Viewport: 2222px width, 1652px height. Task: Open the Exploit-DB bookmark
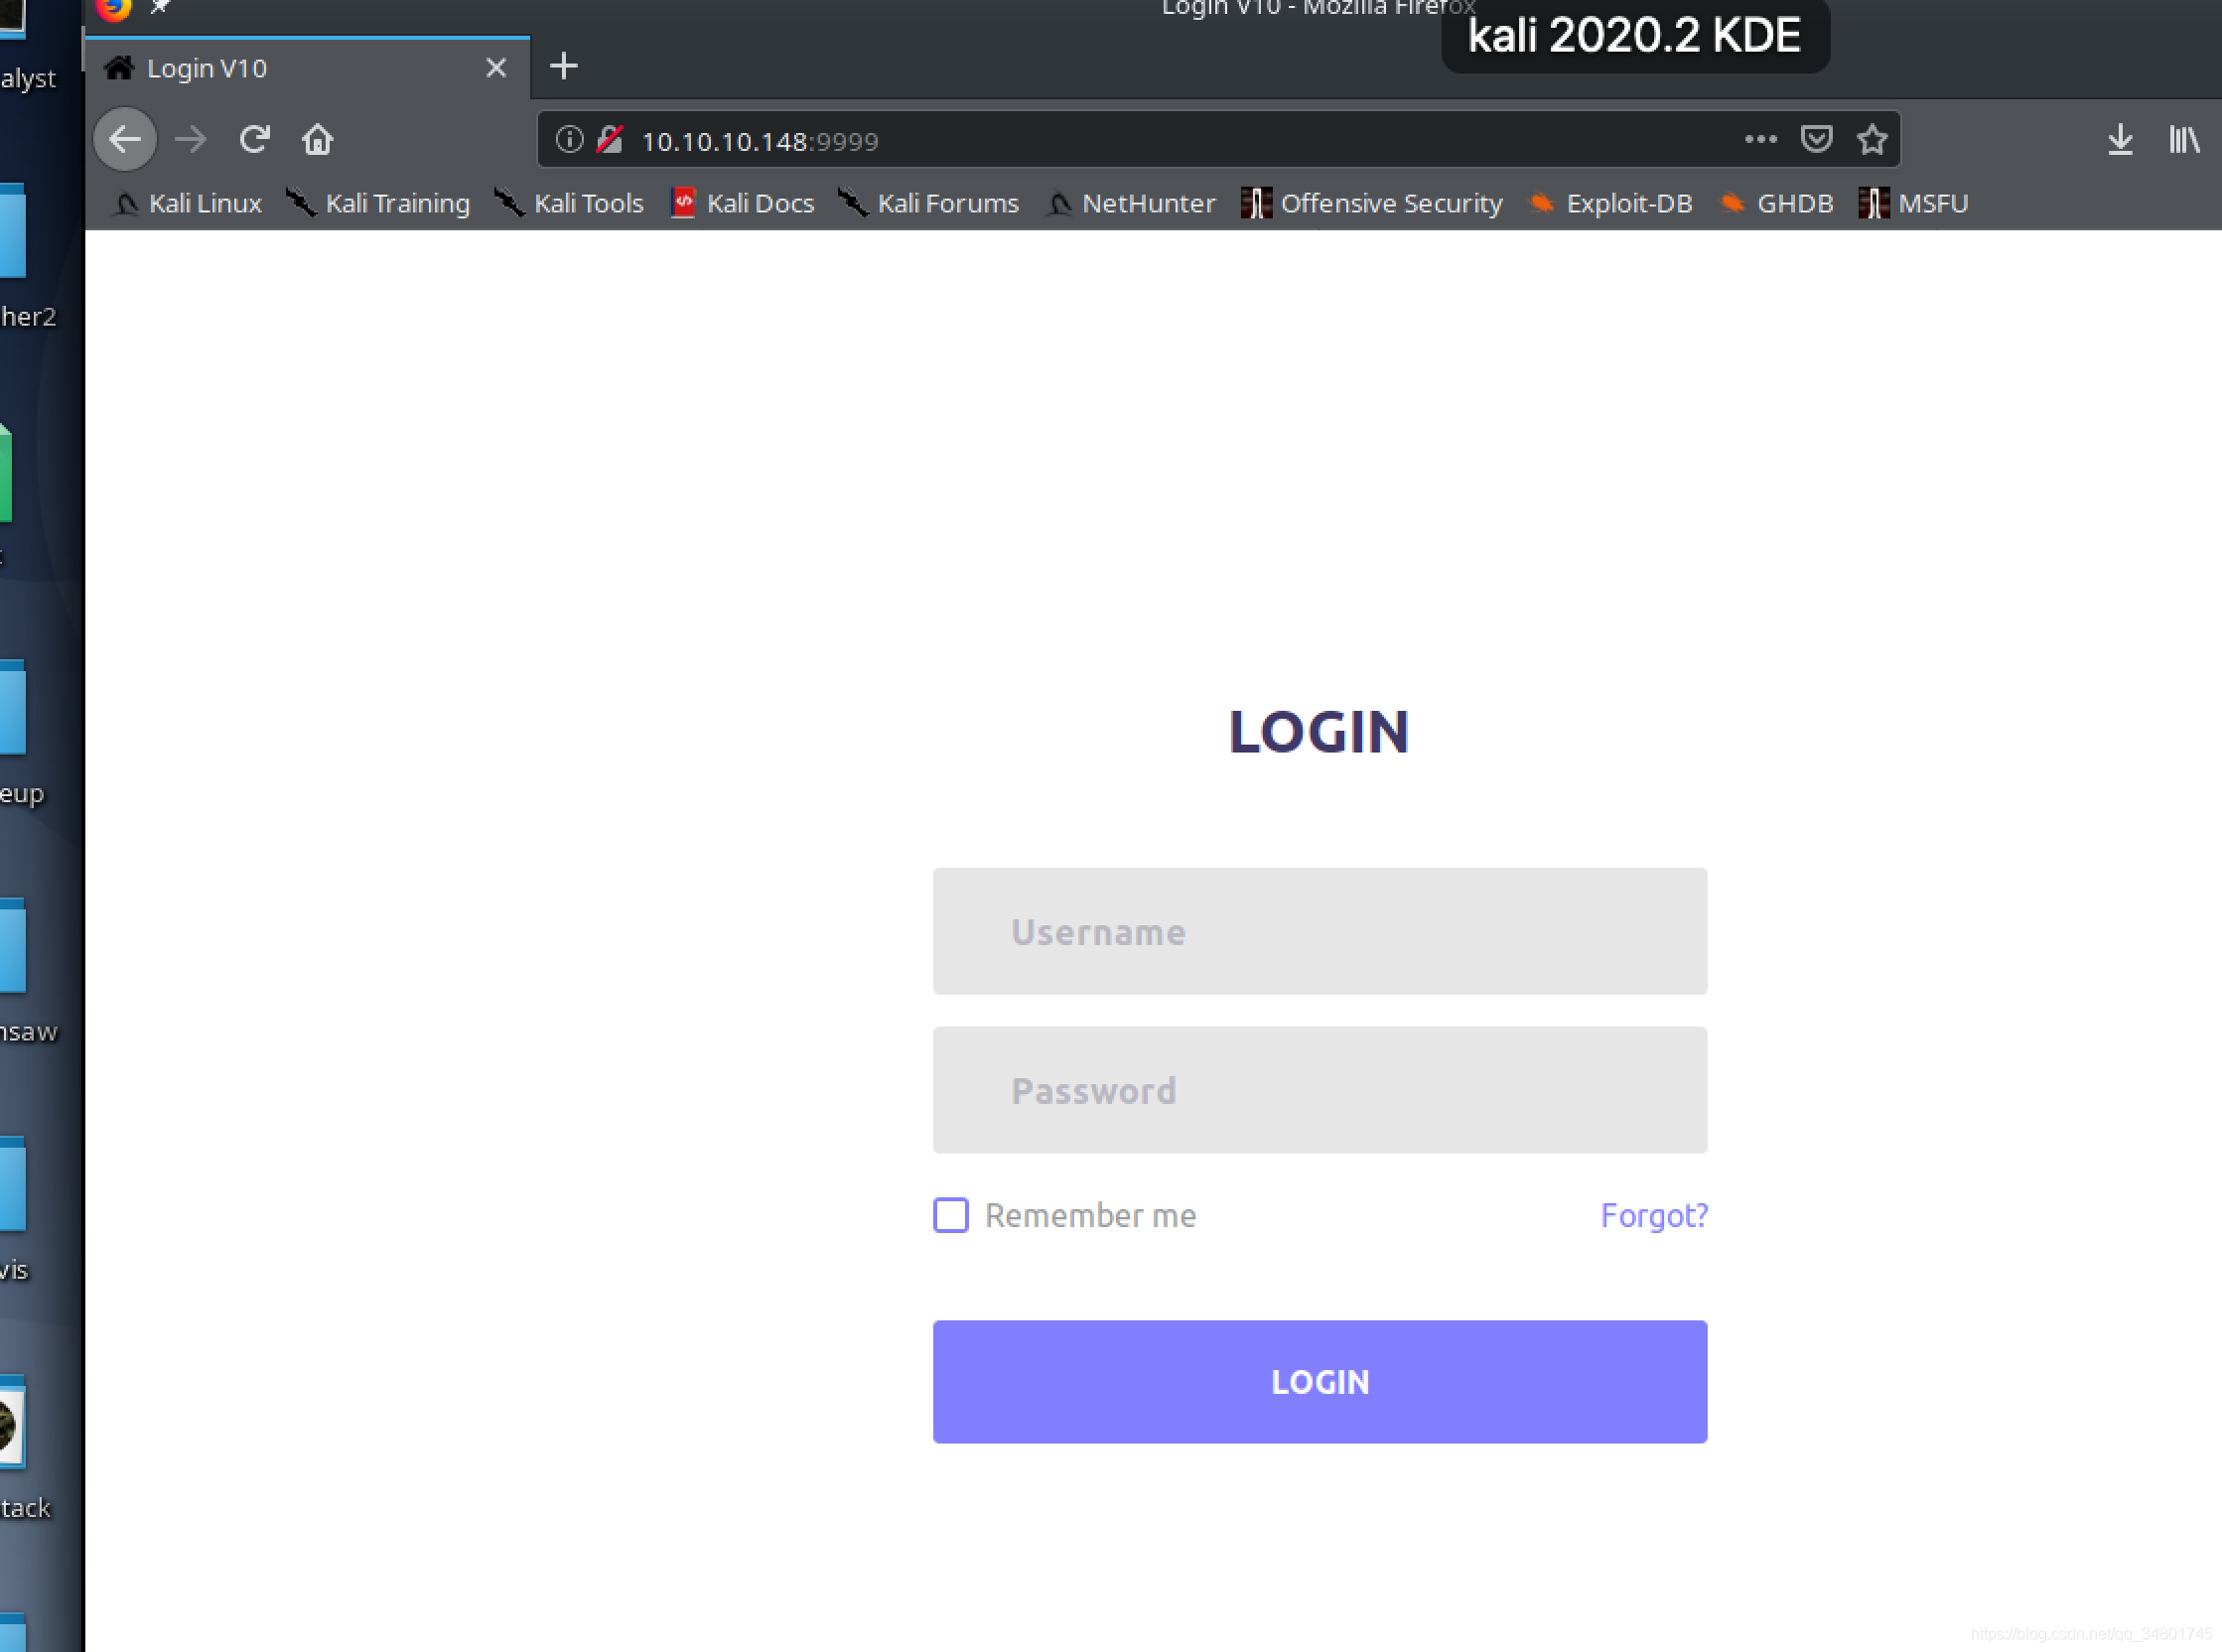(1611, 204)
